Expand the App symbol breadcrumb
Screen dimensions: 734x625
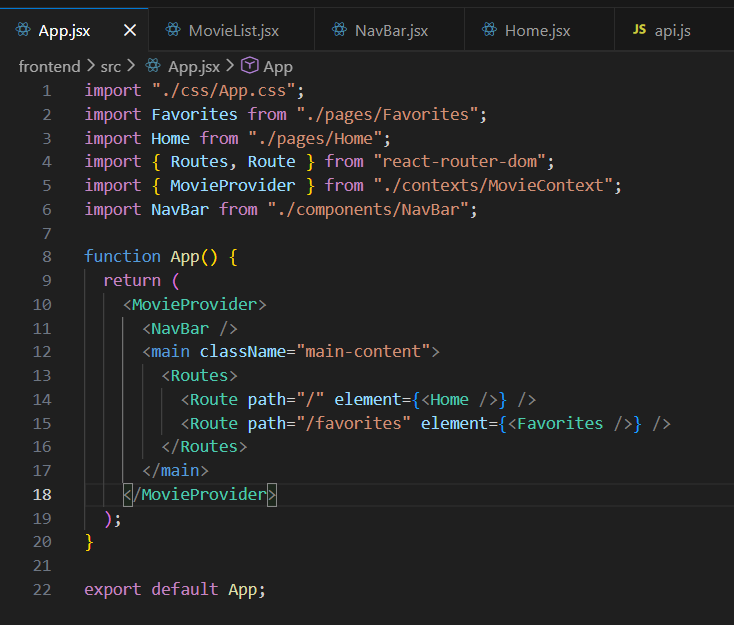point(277,66)
